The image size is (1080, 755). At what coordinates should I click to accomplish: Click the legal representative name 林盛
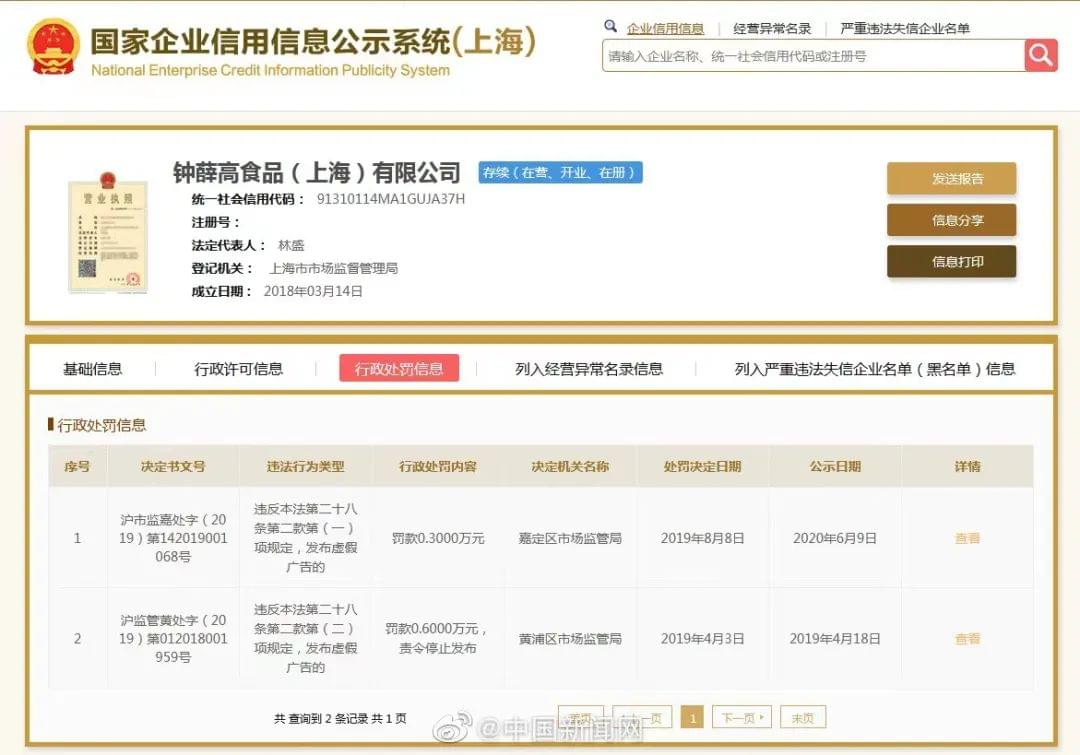click(291, 245)
